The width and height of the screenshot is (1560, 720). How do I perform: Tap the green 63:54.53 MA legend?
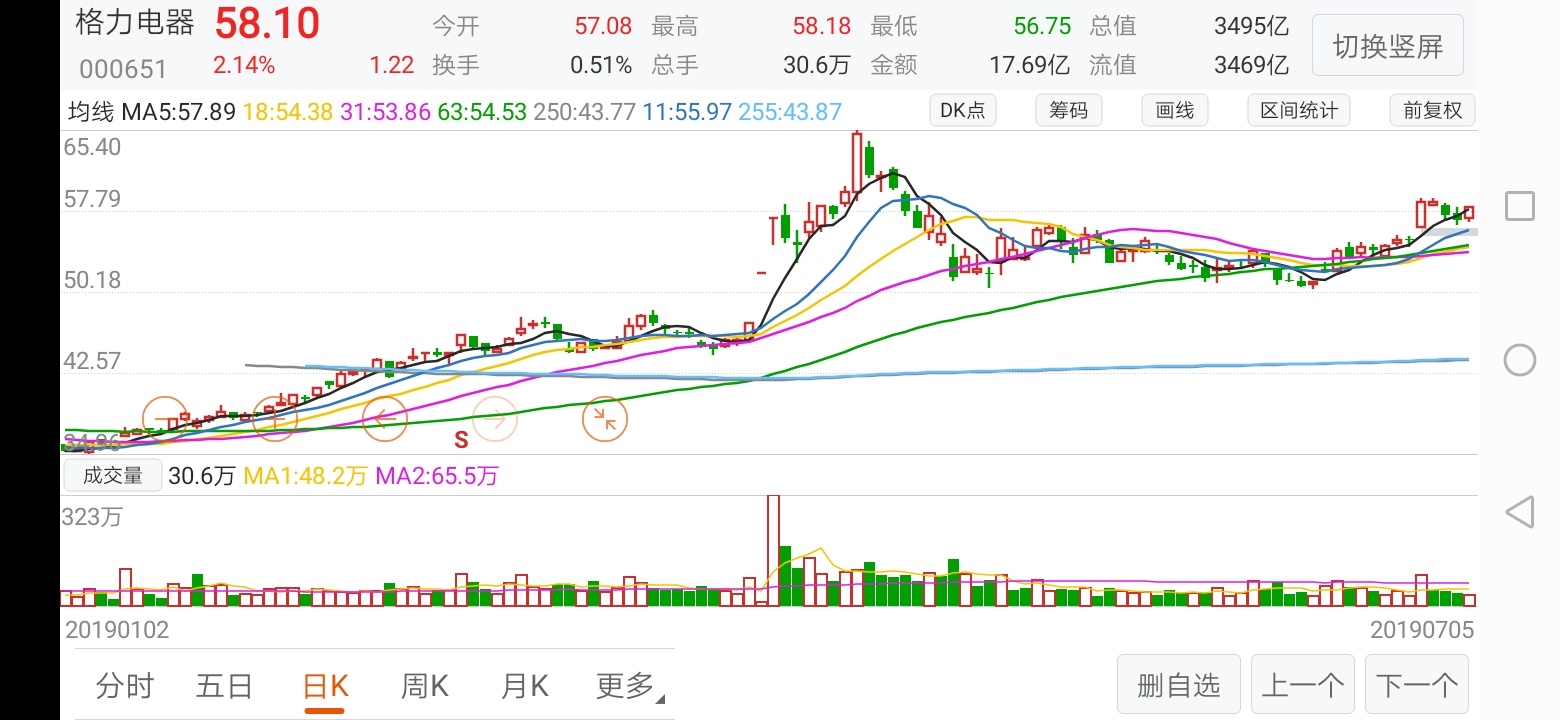pos(482,111)
